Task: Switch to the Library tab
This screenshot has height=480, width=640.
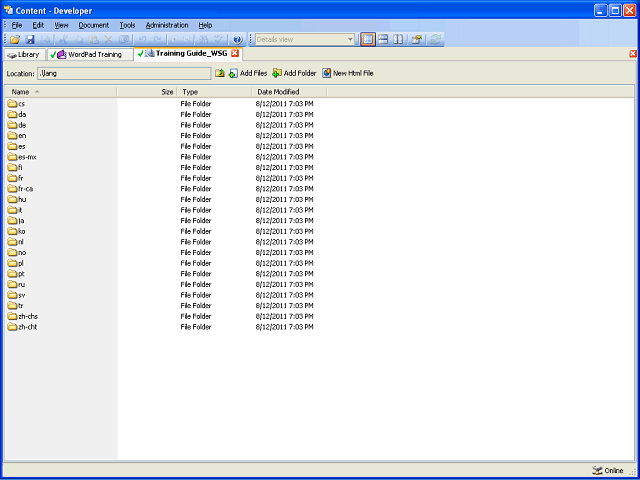Action: (24, 55)
